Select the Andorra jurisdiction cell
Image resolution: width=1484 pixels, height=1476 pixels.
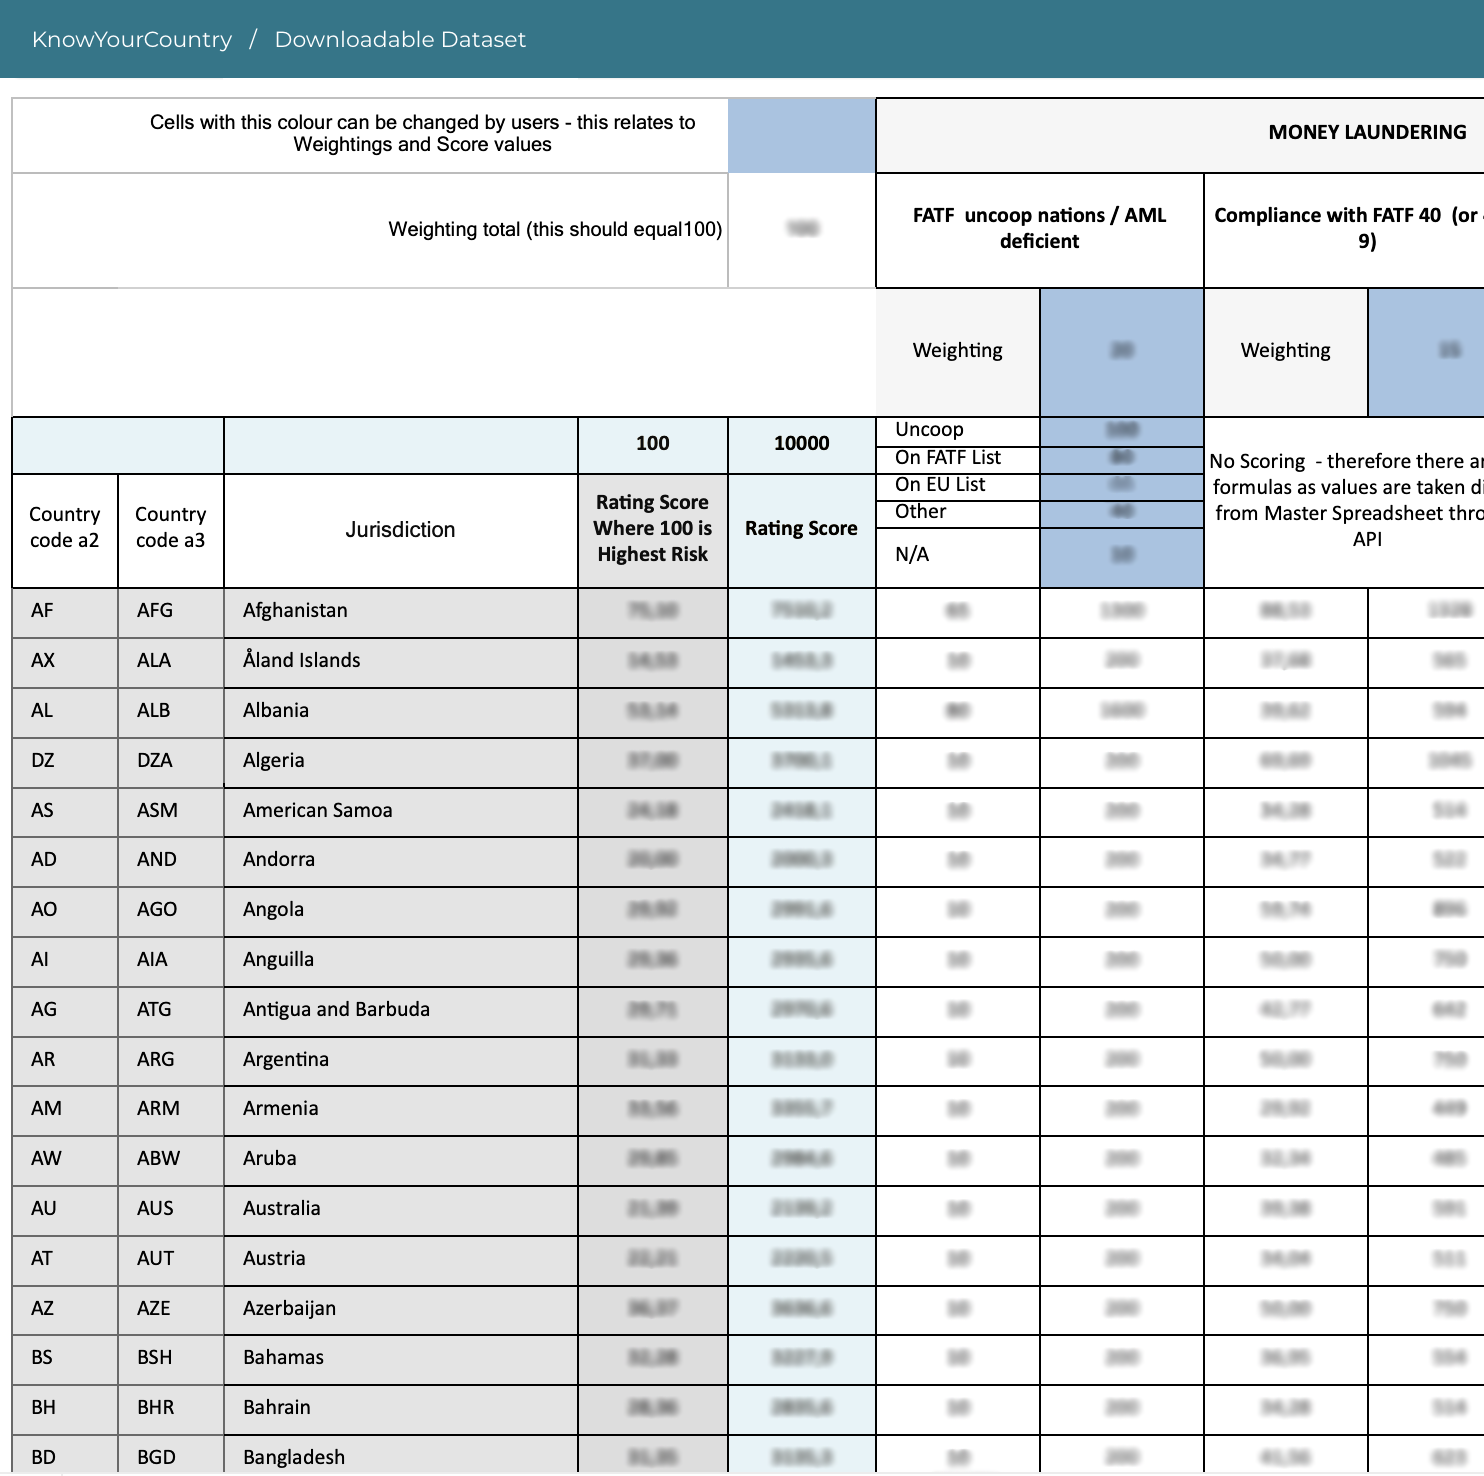401,861
